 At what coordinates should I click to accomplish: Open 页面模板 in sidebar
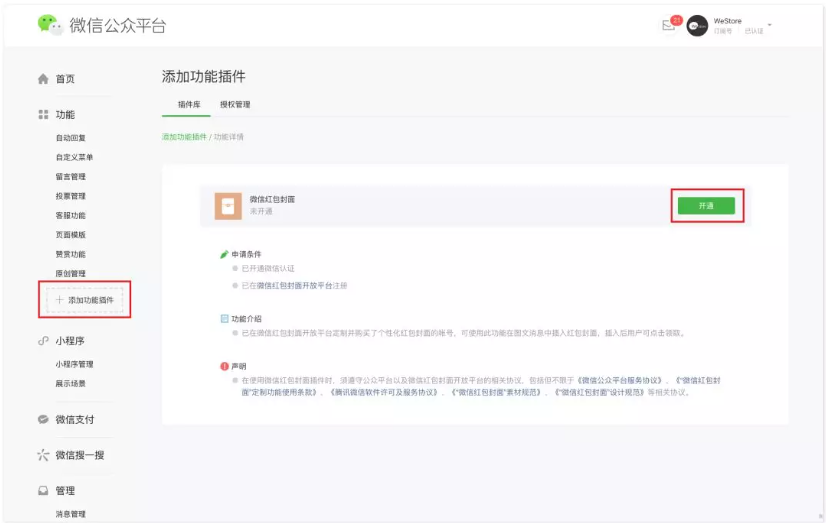tap(71, 235)
